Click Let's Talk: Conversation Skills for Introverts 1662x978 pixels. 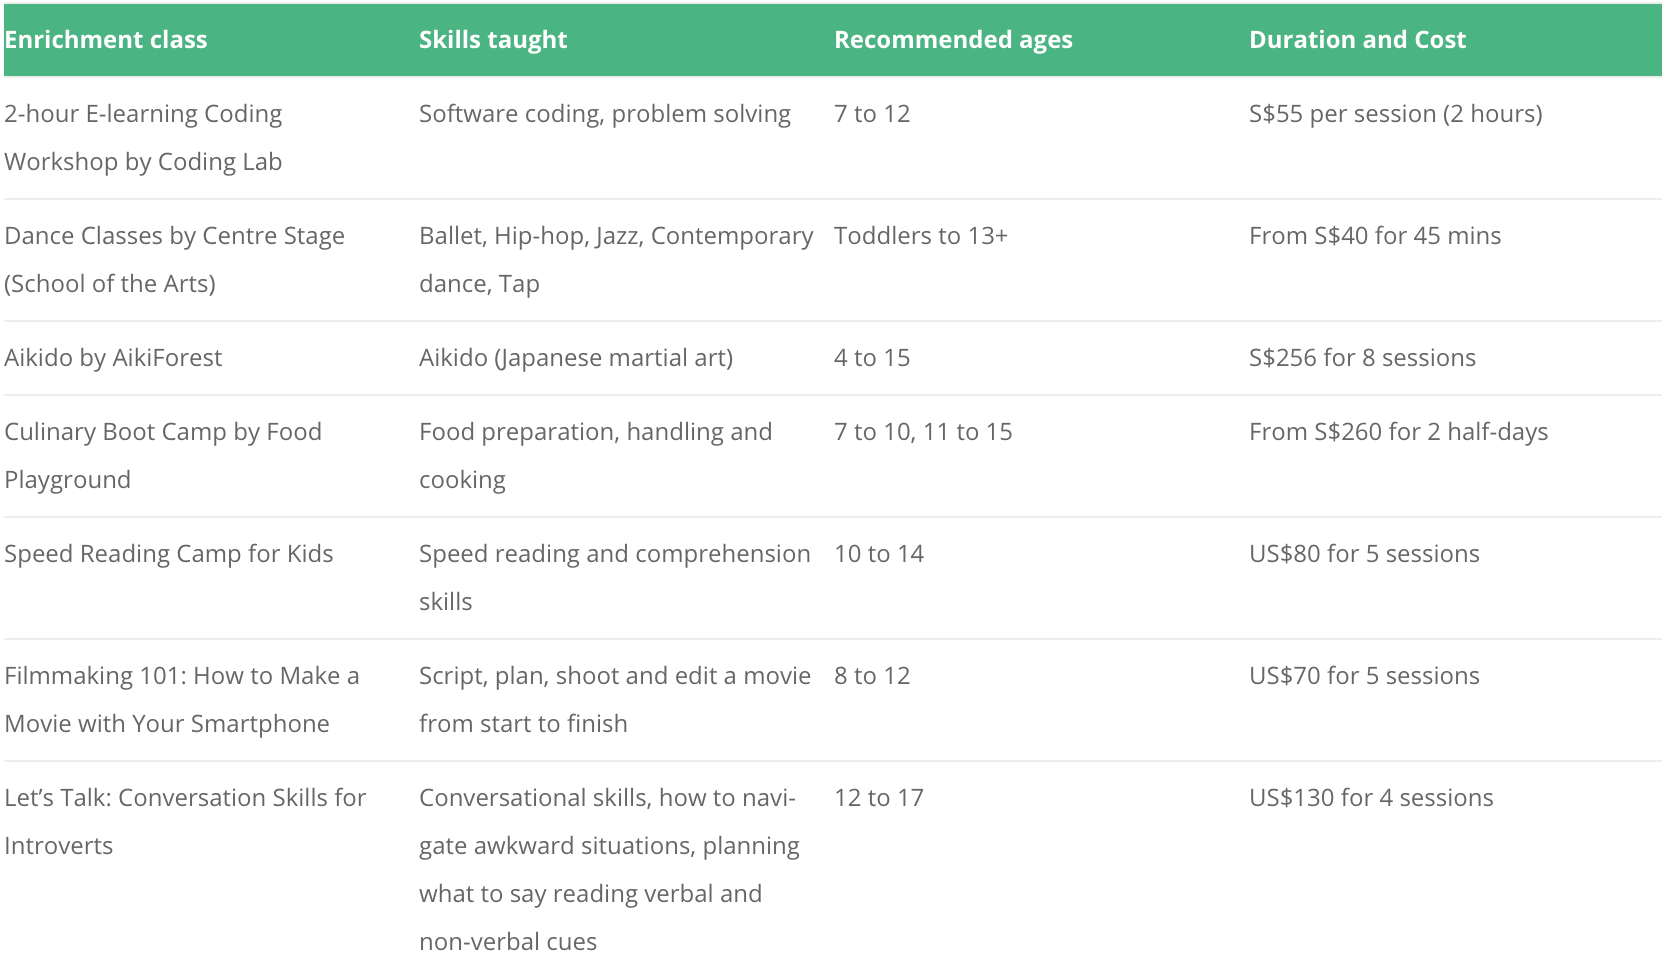[x=185, y=822]
